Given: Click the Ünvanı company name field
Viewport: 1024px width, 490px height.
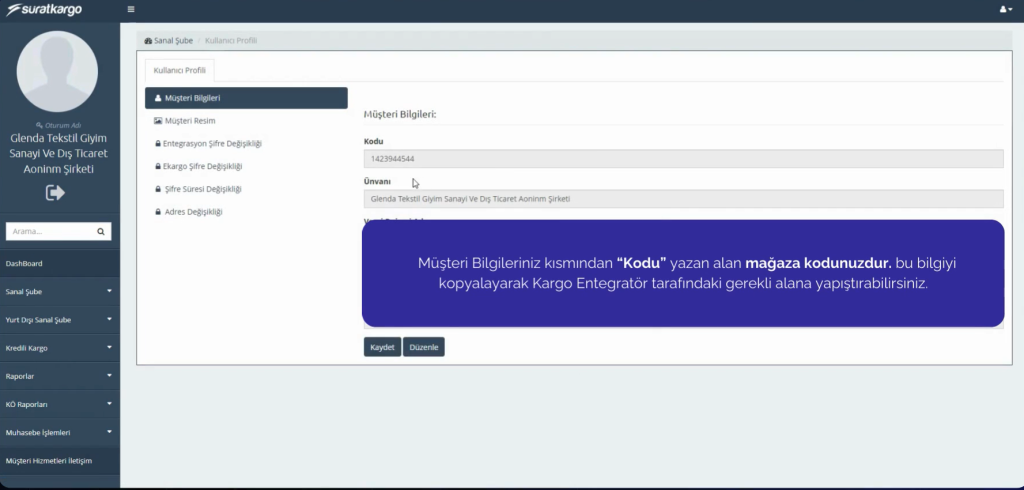Looking at the screenshot, I should pyautogui.click(x=683, y=199).
